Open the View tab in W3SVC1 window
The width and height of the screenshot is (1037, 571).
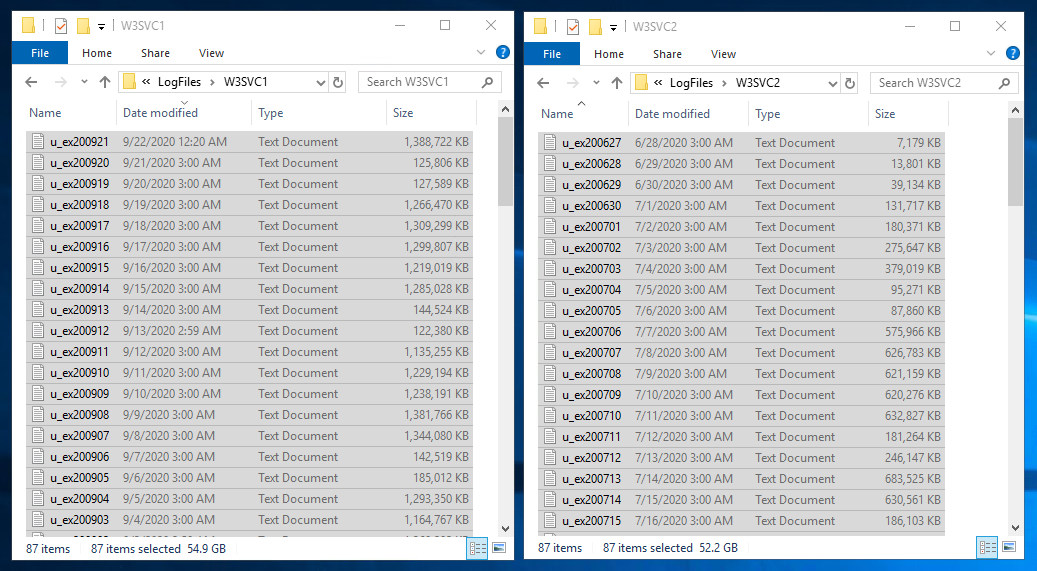coord(211,53)
